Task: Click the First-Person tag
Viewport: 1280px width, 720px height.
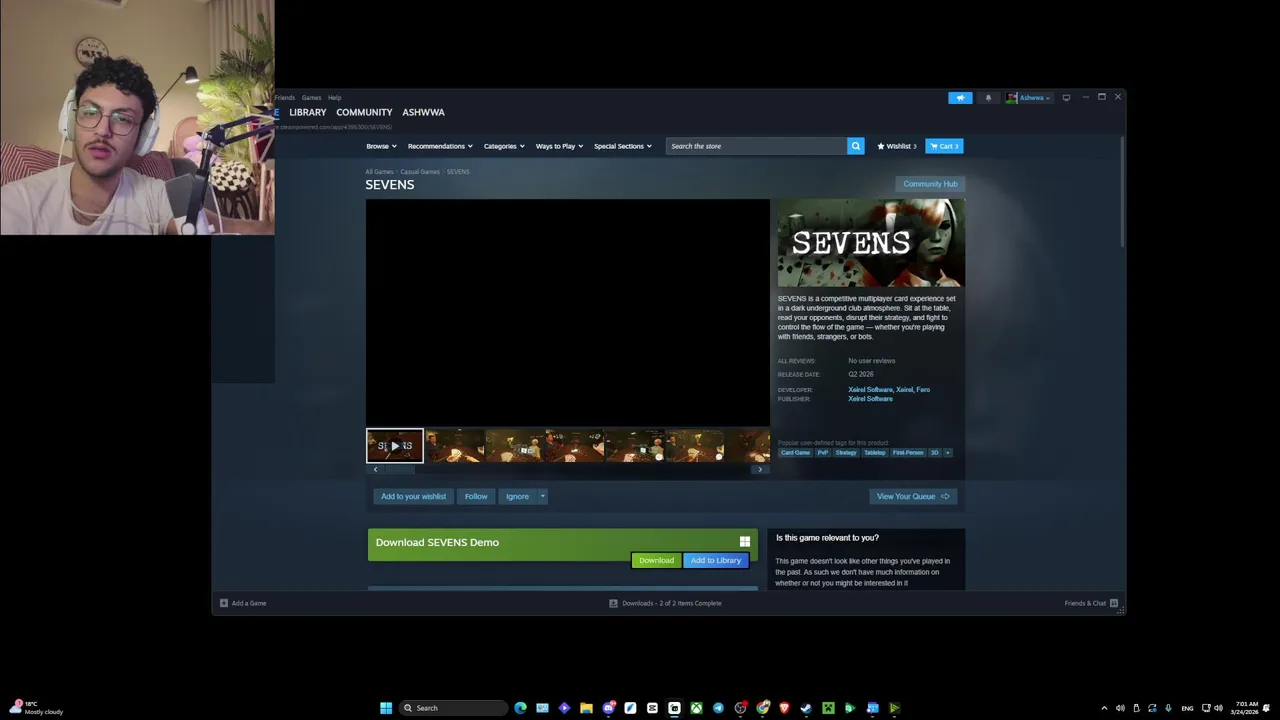Action: point(908,453)
